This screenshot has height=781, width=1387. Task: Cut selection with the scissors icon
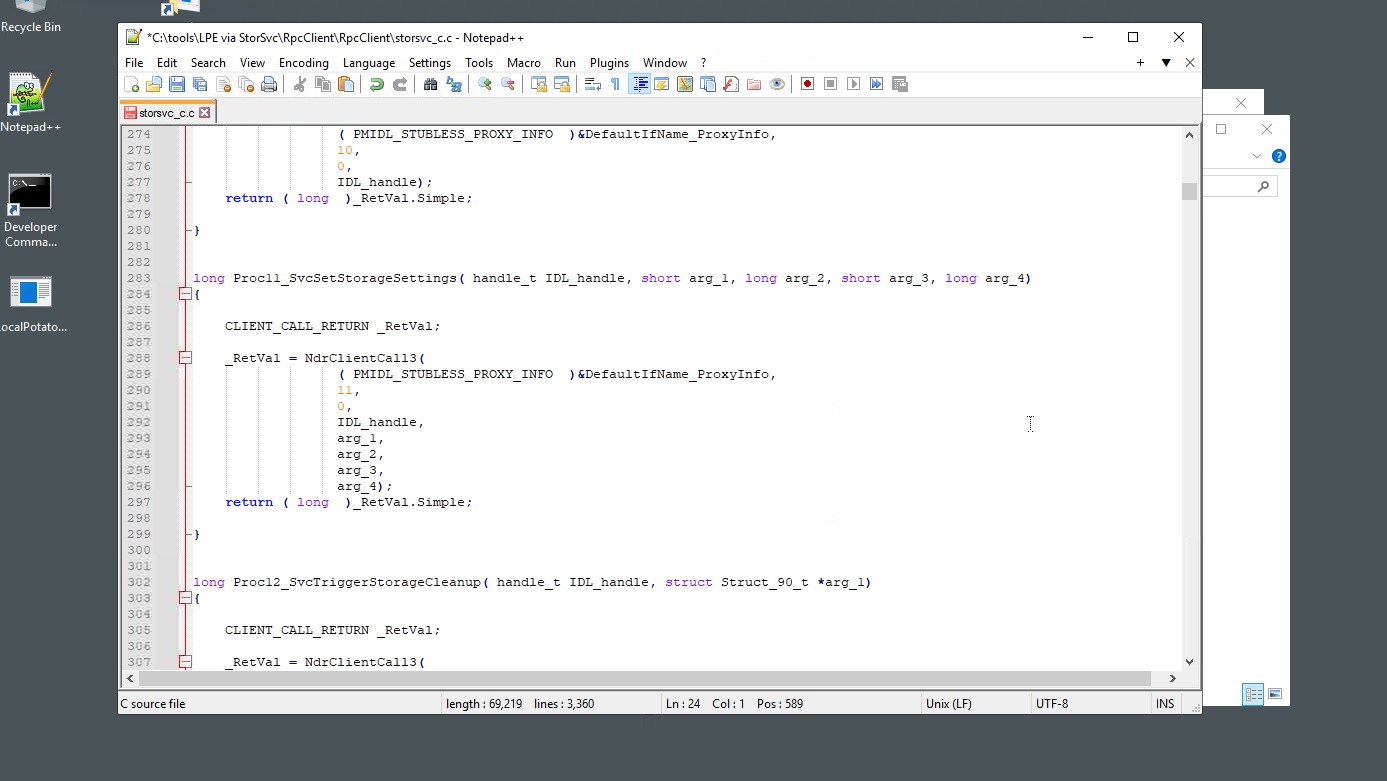tap(299, 84)
